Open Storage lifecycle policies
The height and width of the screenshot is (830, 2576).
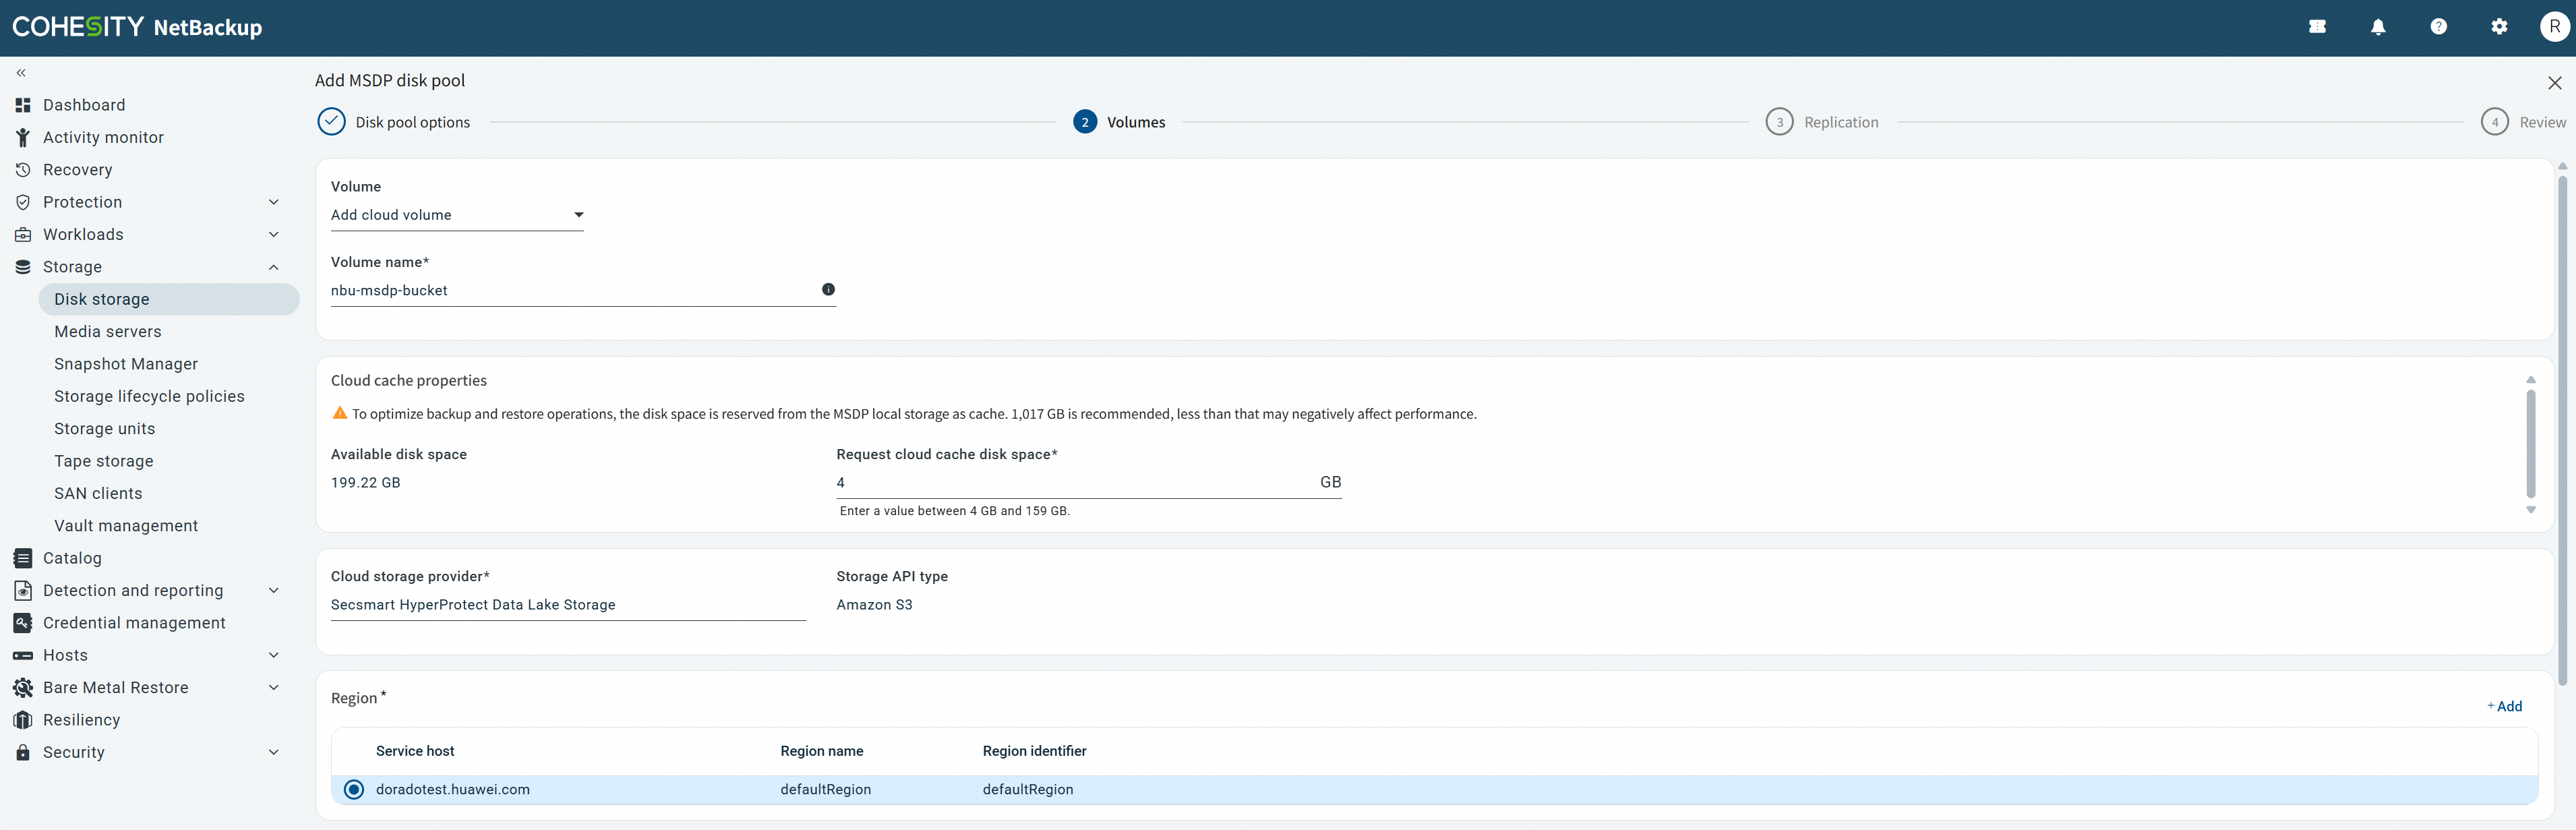click(x=149, y=396)
